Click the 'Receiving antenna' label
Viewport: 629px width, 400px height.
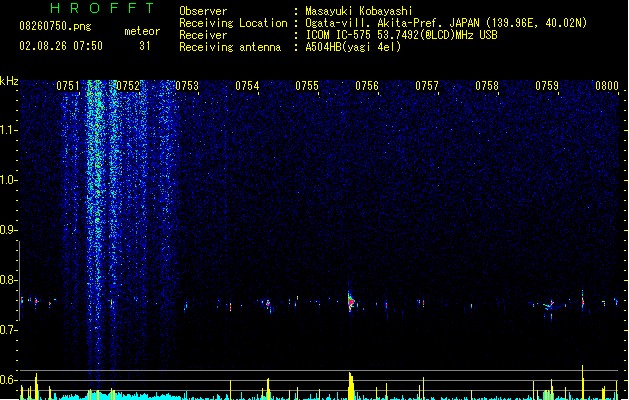230,47
